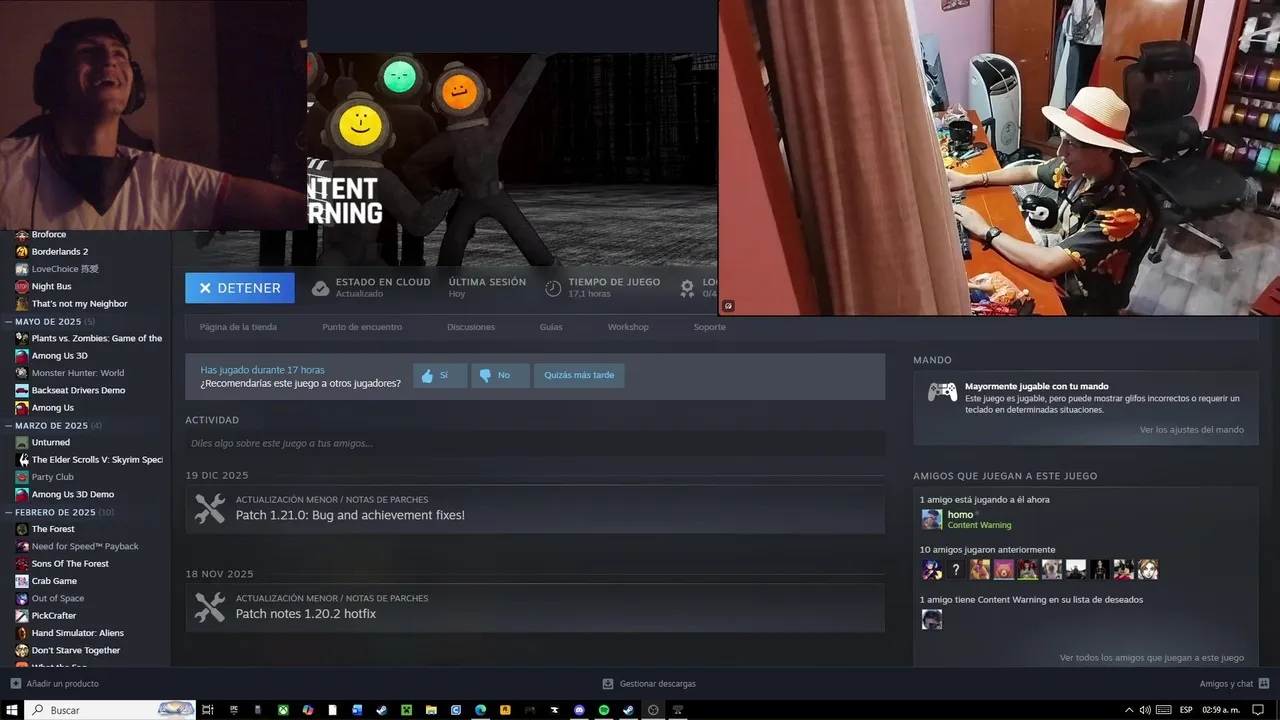Click Plants vs. Zombies game icon

(22, 338)
